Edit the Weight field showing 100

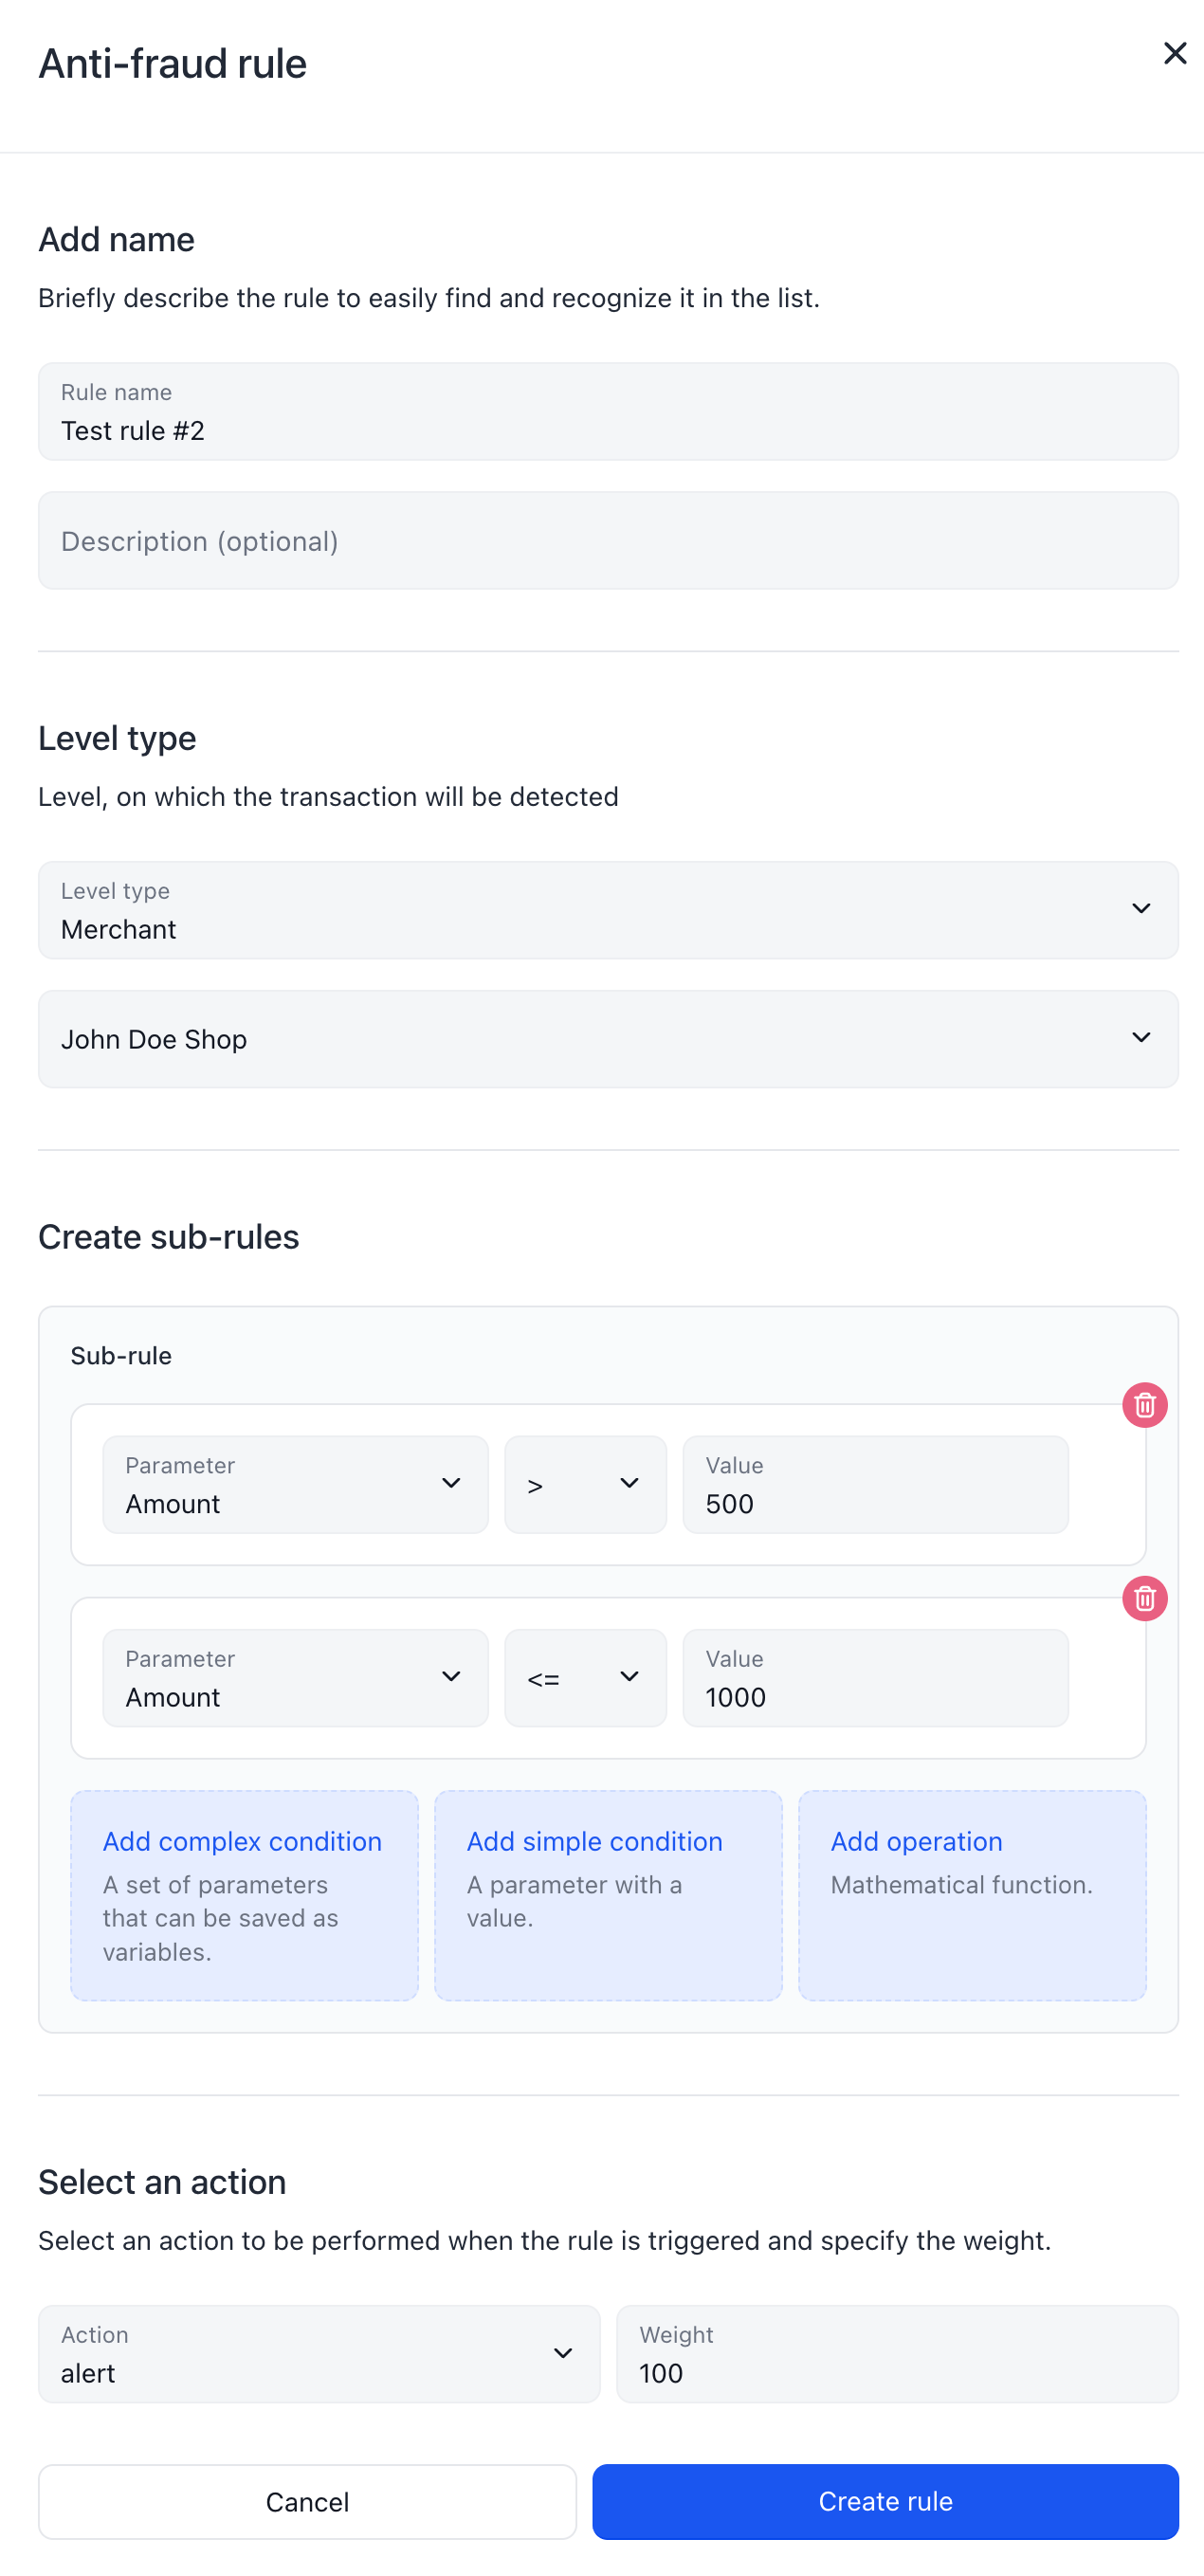click(897, 2353)
